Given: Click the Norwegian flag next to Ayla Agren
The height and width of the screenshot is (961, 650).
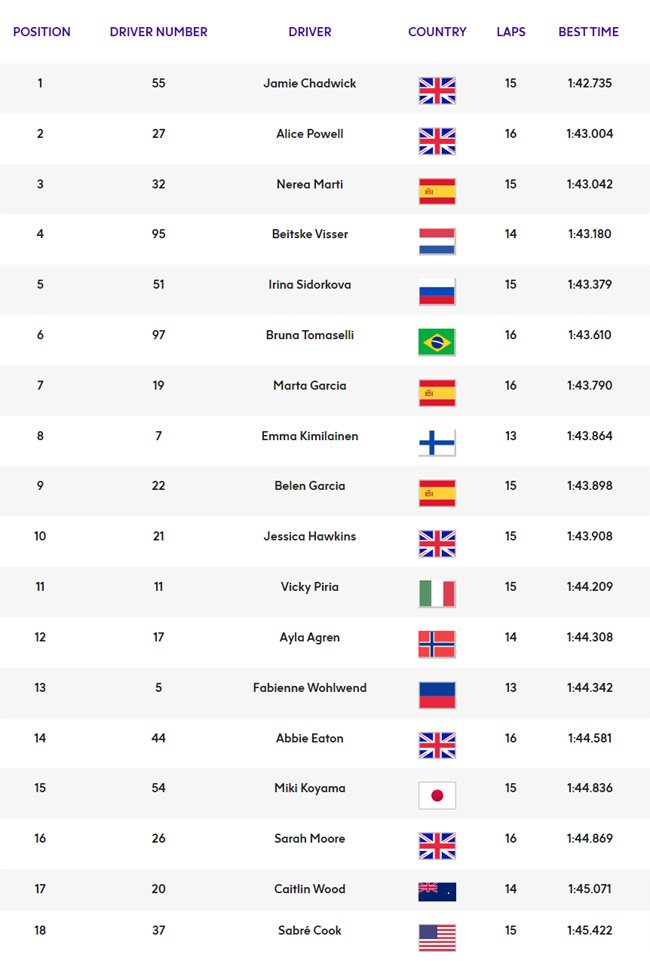Looking at the screenshot, I should [437, 645].
